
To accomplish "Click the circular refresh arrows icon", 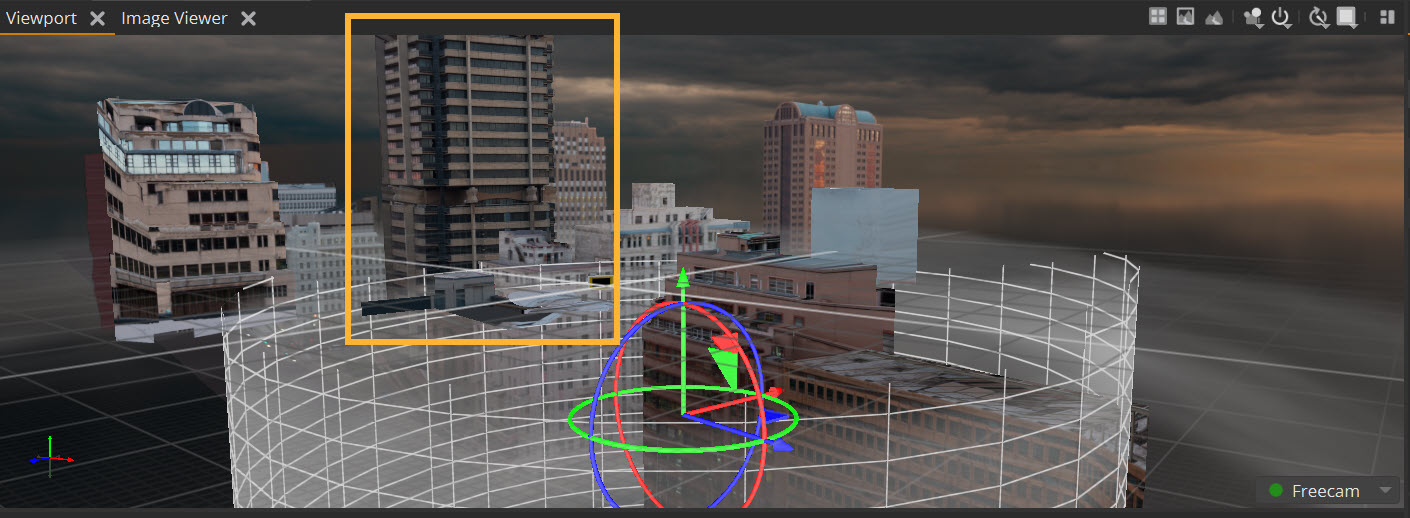I will (x=1318, y=17).
